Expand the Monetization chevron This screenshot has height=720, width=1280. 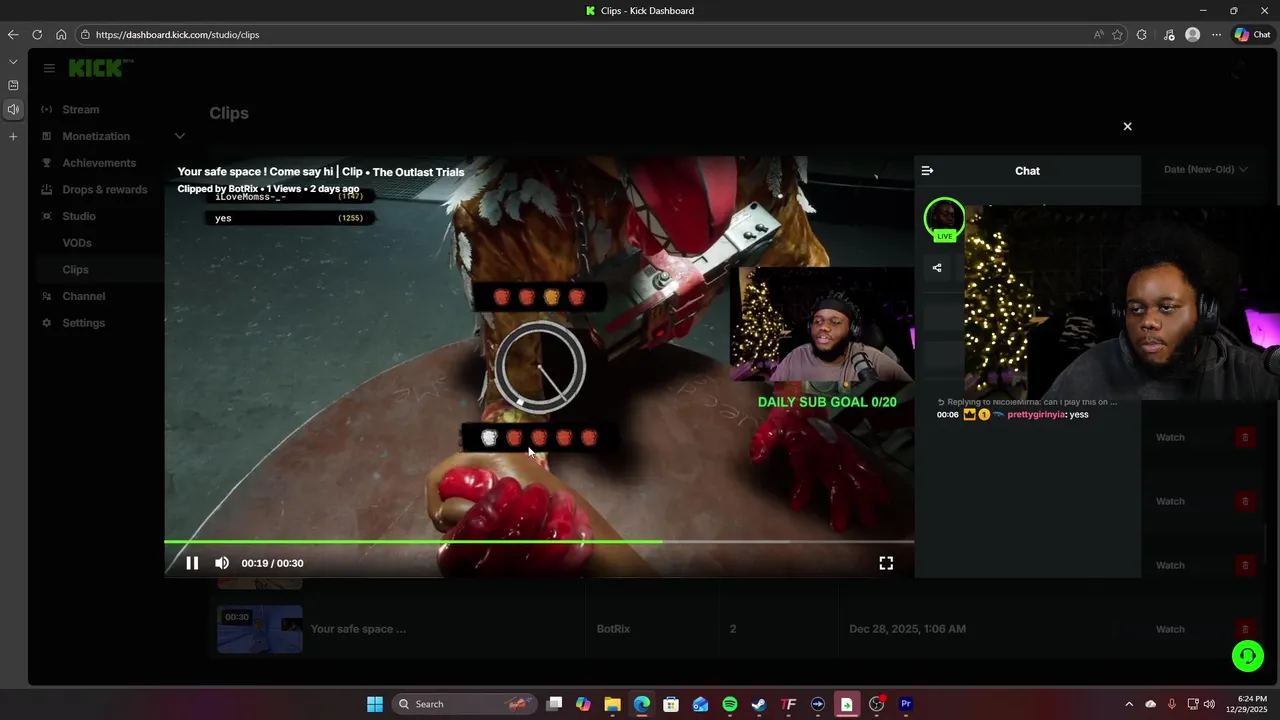pyautogui.click(x=180, y=136)
